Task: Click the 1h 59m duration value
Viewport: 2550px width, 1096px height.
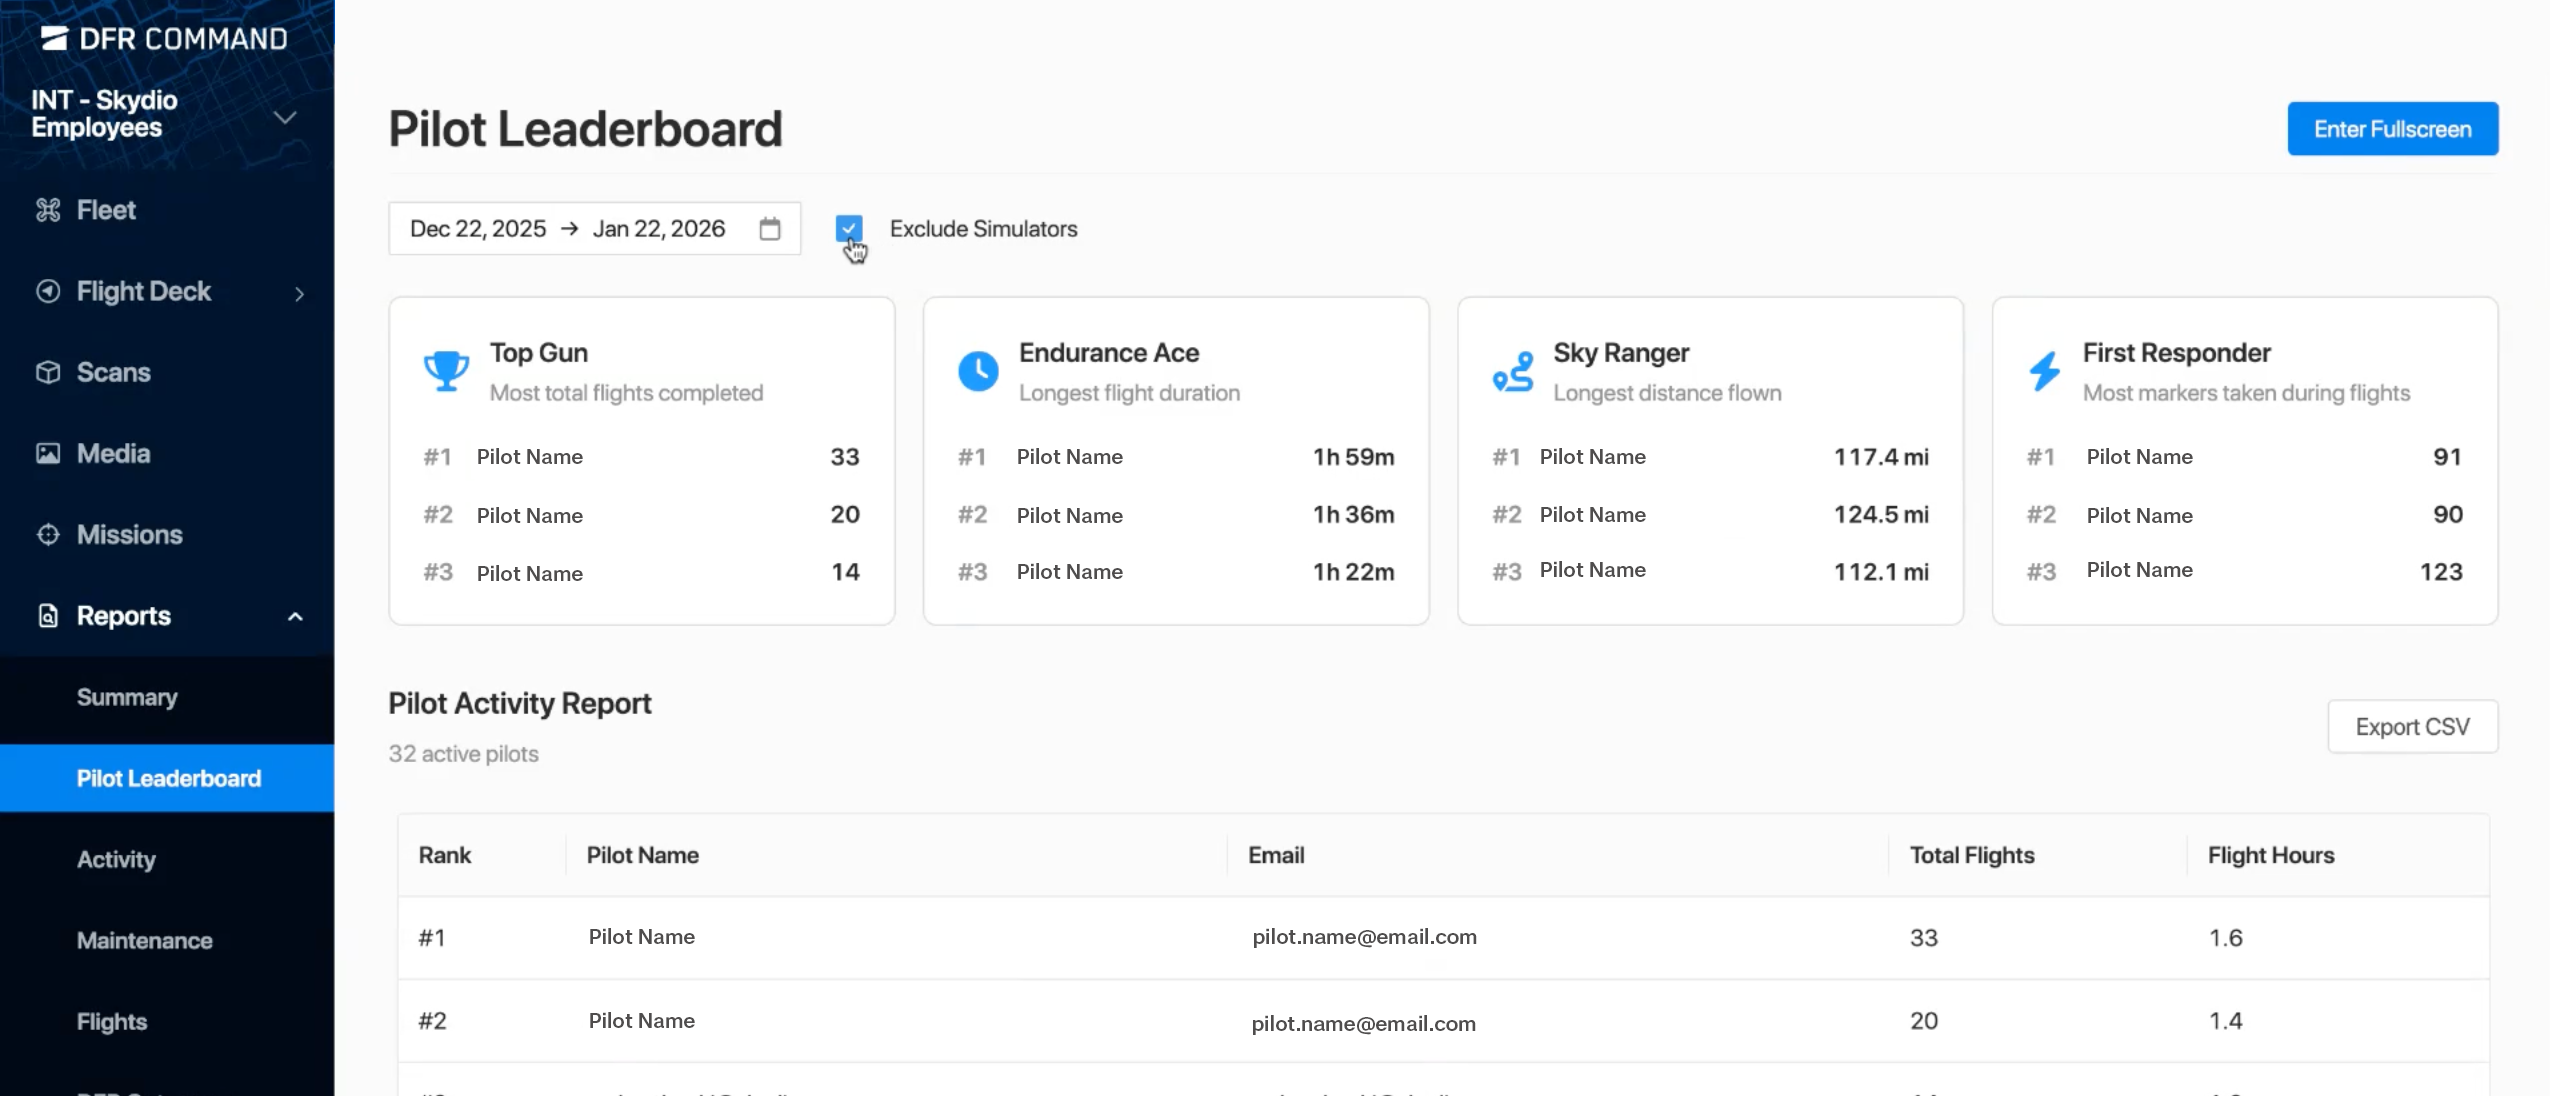Action: click(x=1354, y=457)
